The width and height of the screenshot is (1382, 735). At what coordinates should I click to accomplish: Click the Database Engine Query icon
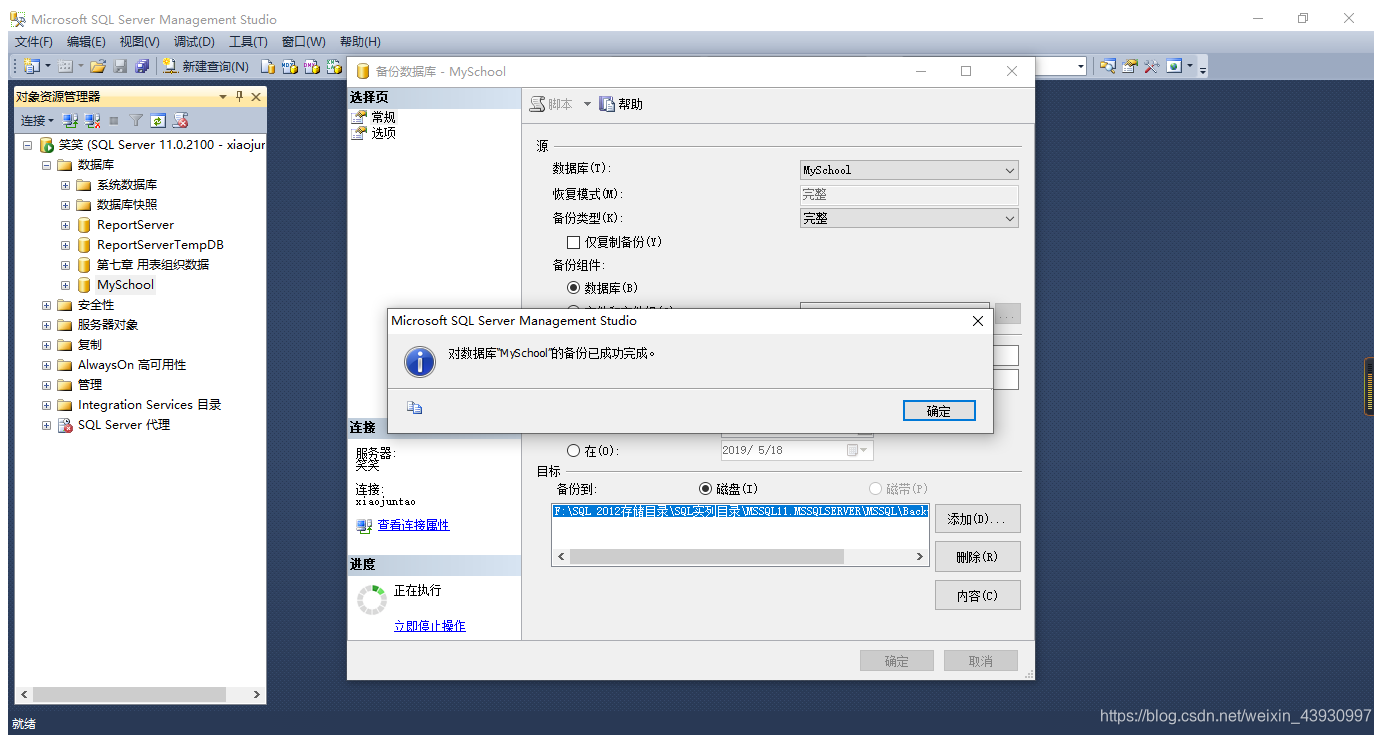tap(268, 66)
